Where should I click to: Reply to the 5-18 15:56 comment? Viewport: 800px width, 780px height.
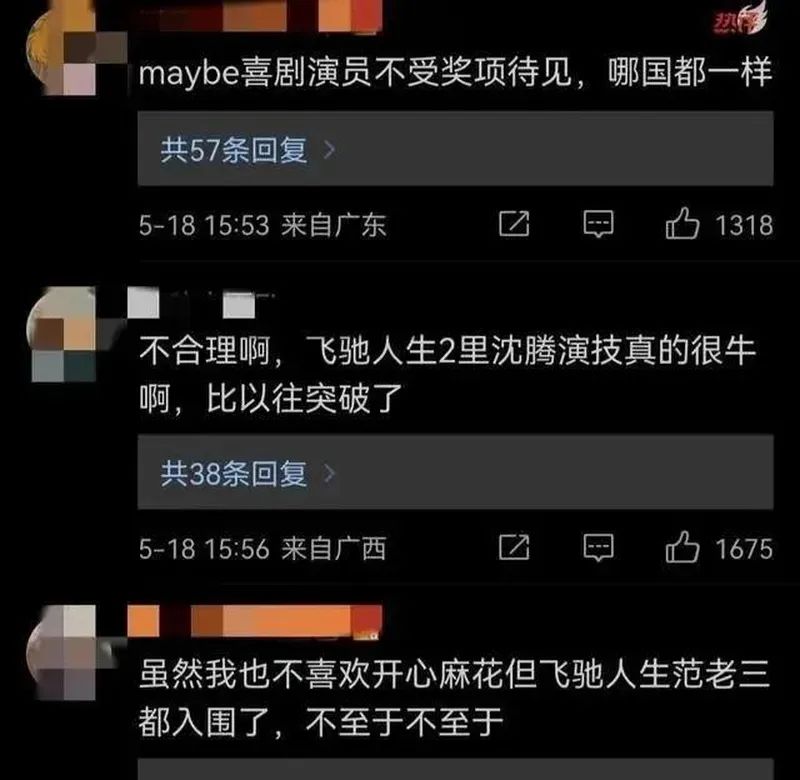pos(598,548)
